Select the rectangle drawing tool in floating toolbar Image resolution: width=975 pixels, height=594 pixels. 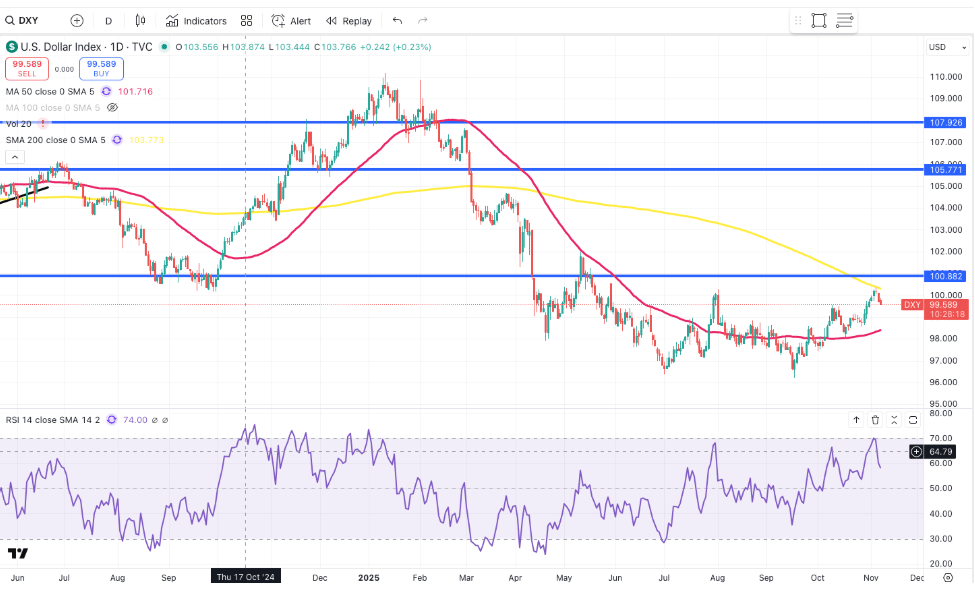(x=819, y=20)
